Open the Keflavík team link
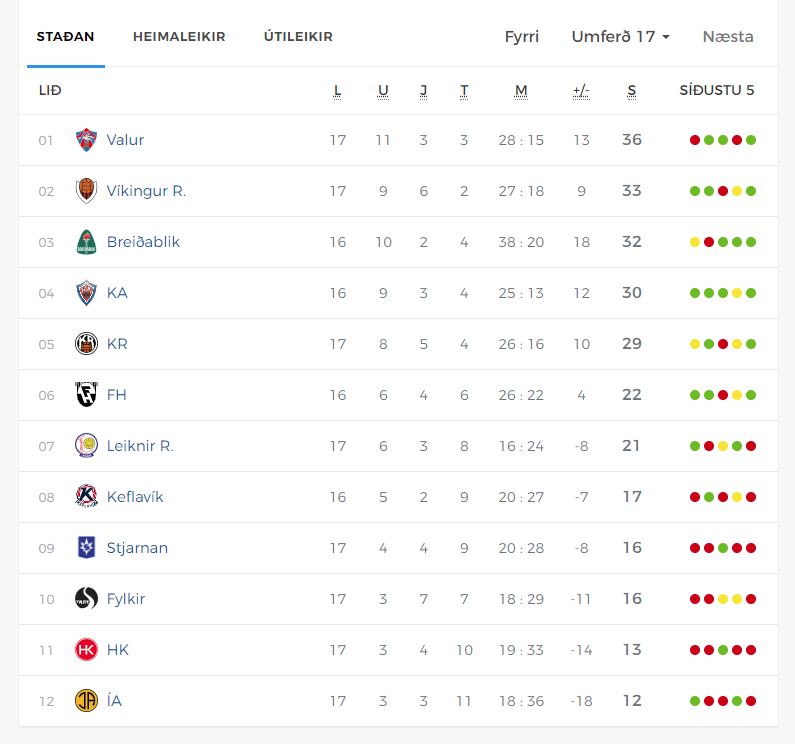This screenshot has height=744, width=795. tap(135, 497)
